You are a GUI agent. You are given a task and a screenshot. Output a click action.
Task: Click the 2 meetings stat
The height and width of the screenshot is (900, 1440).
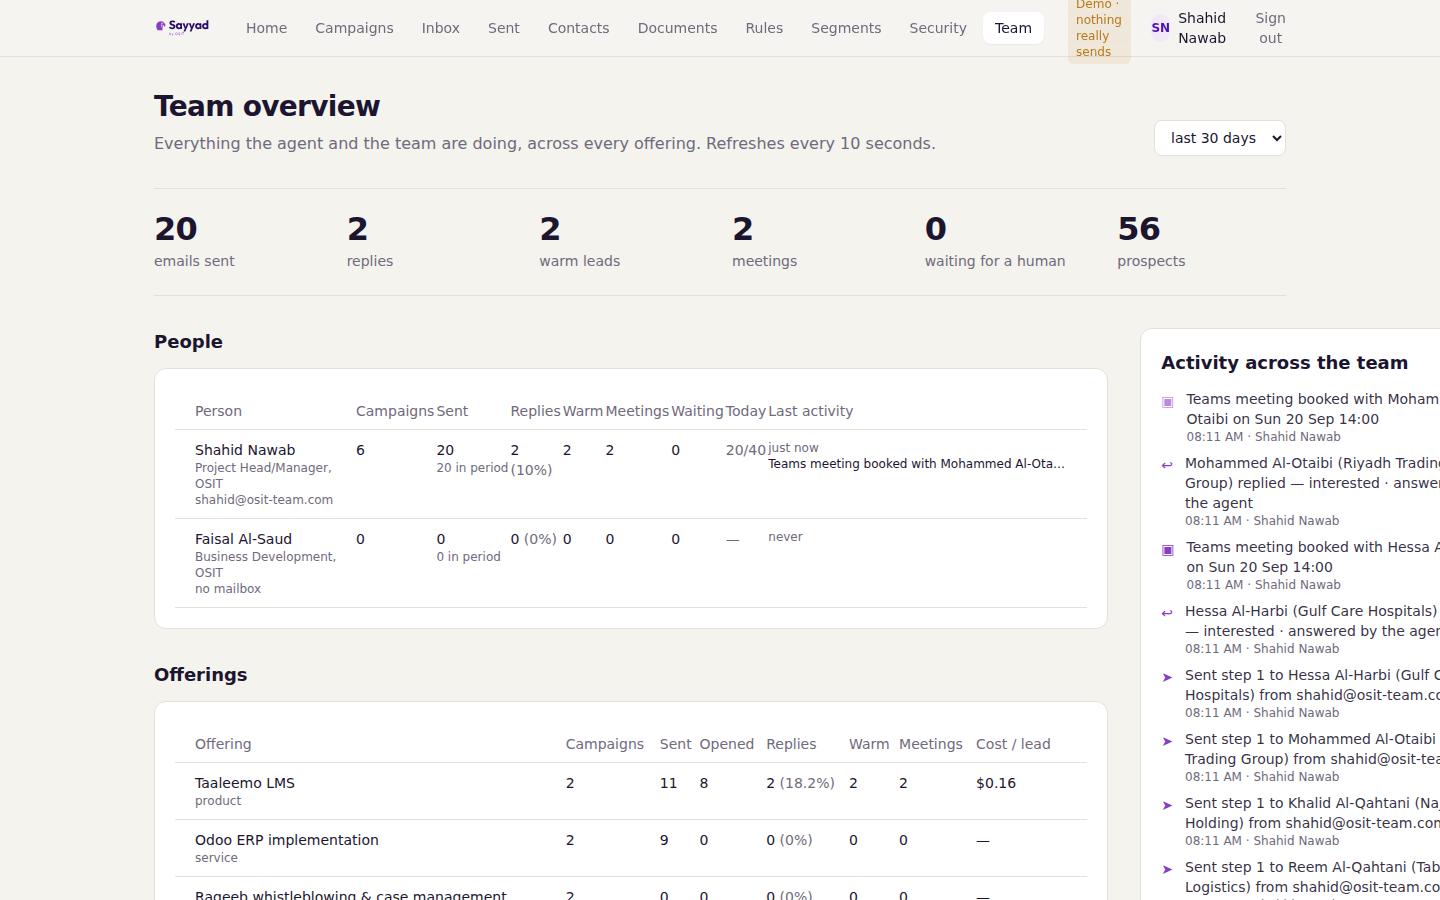point(764,241)
